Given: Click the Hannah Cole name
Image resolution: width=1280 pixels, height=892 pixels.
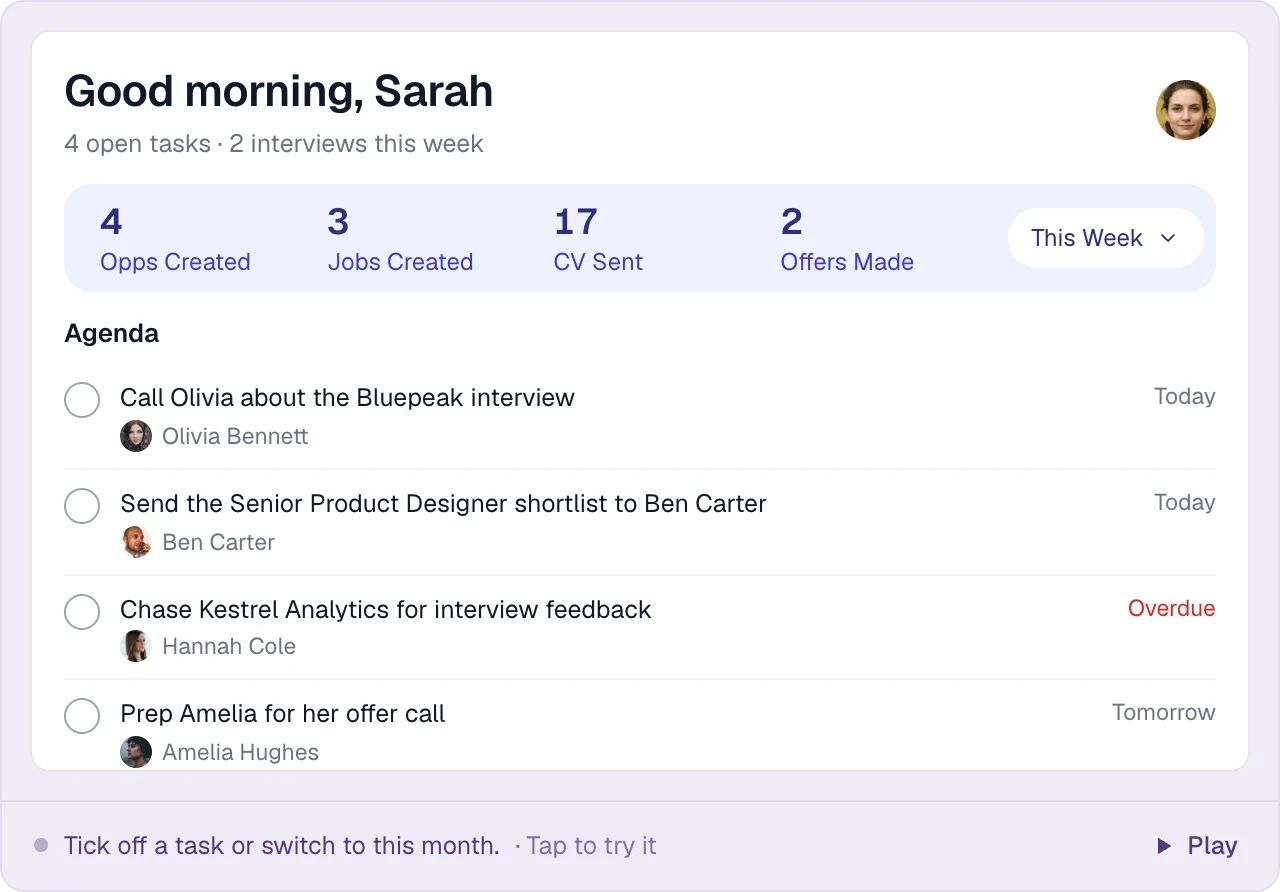Looking at the screenshot, I should (x=229, y=646).
